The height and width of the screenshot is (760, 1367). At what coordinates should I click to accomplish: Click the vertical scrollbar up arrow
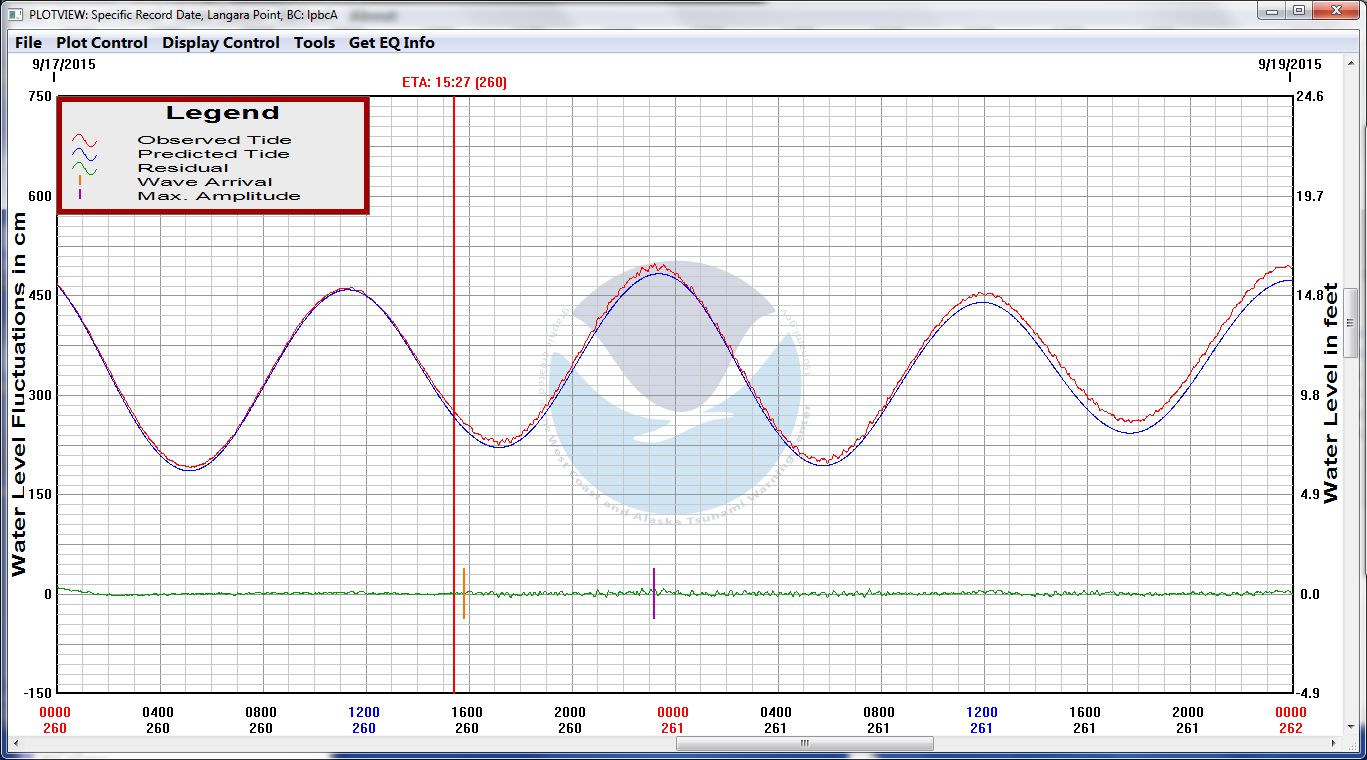click(1350, 62)
